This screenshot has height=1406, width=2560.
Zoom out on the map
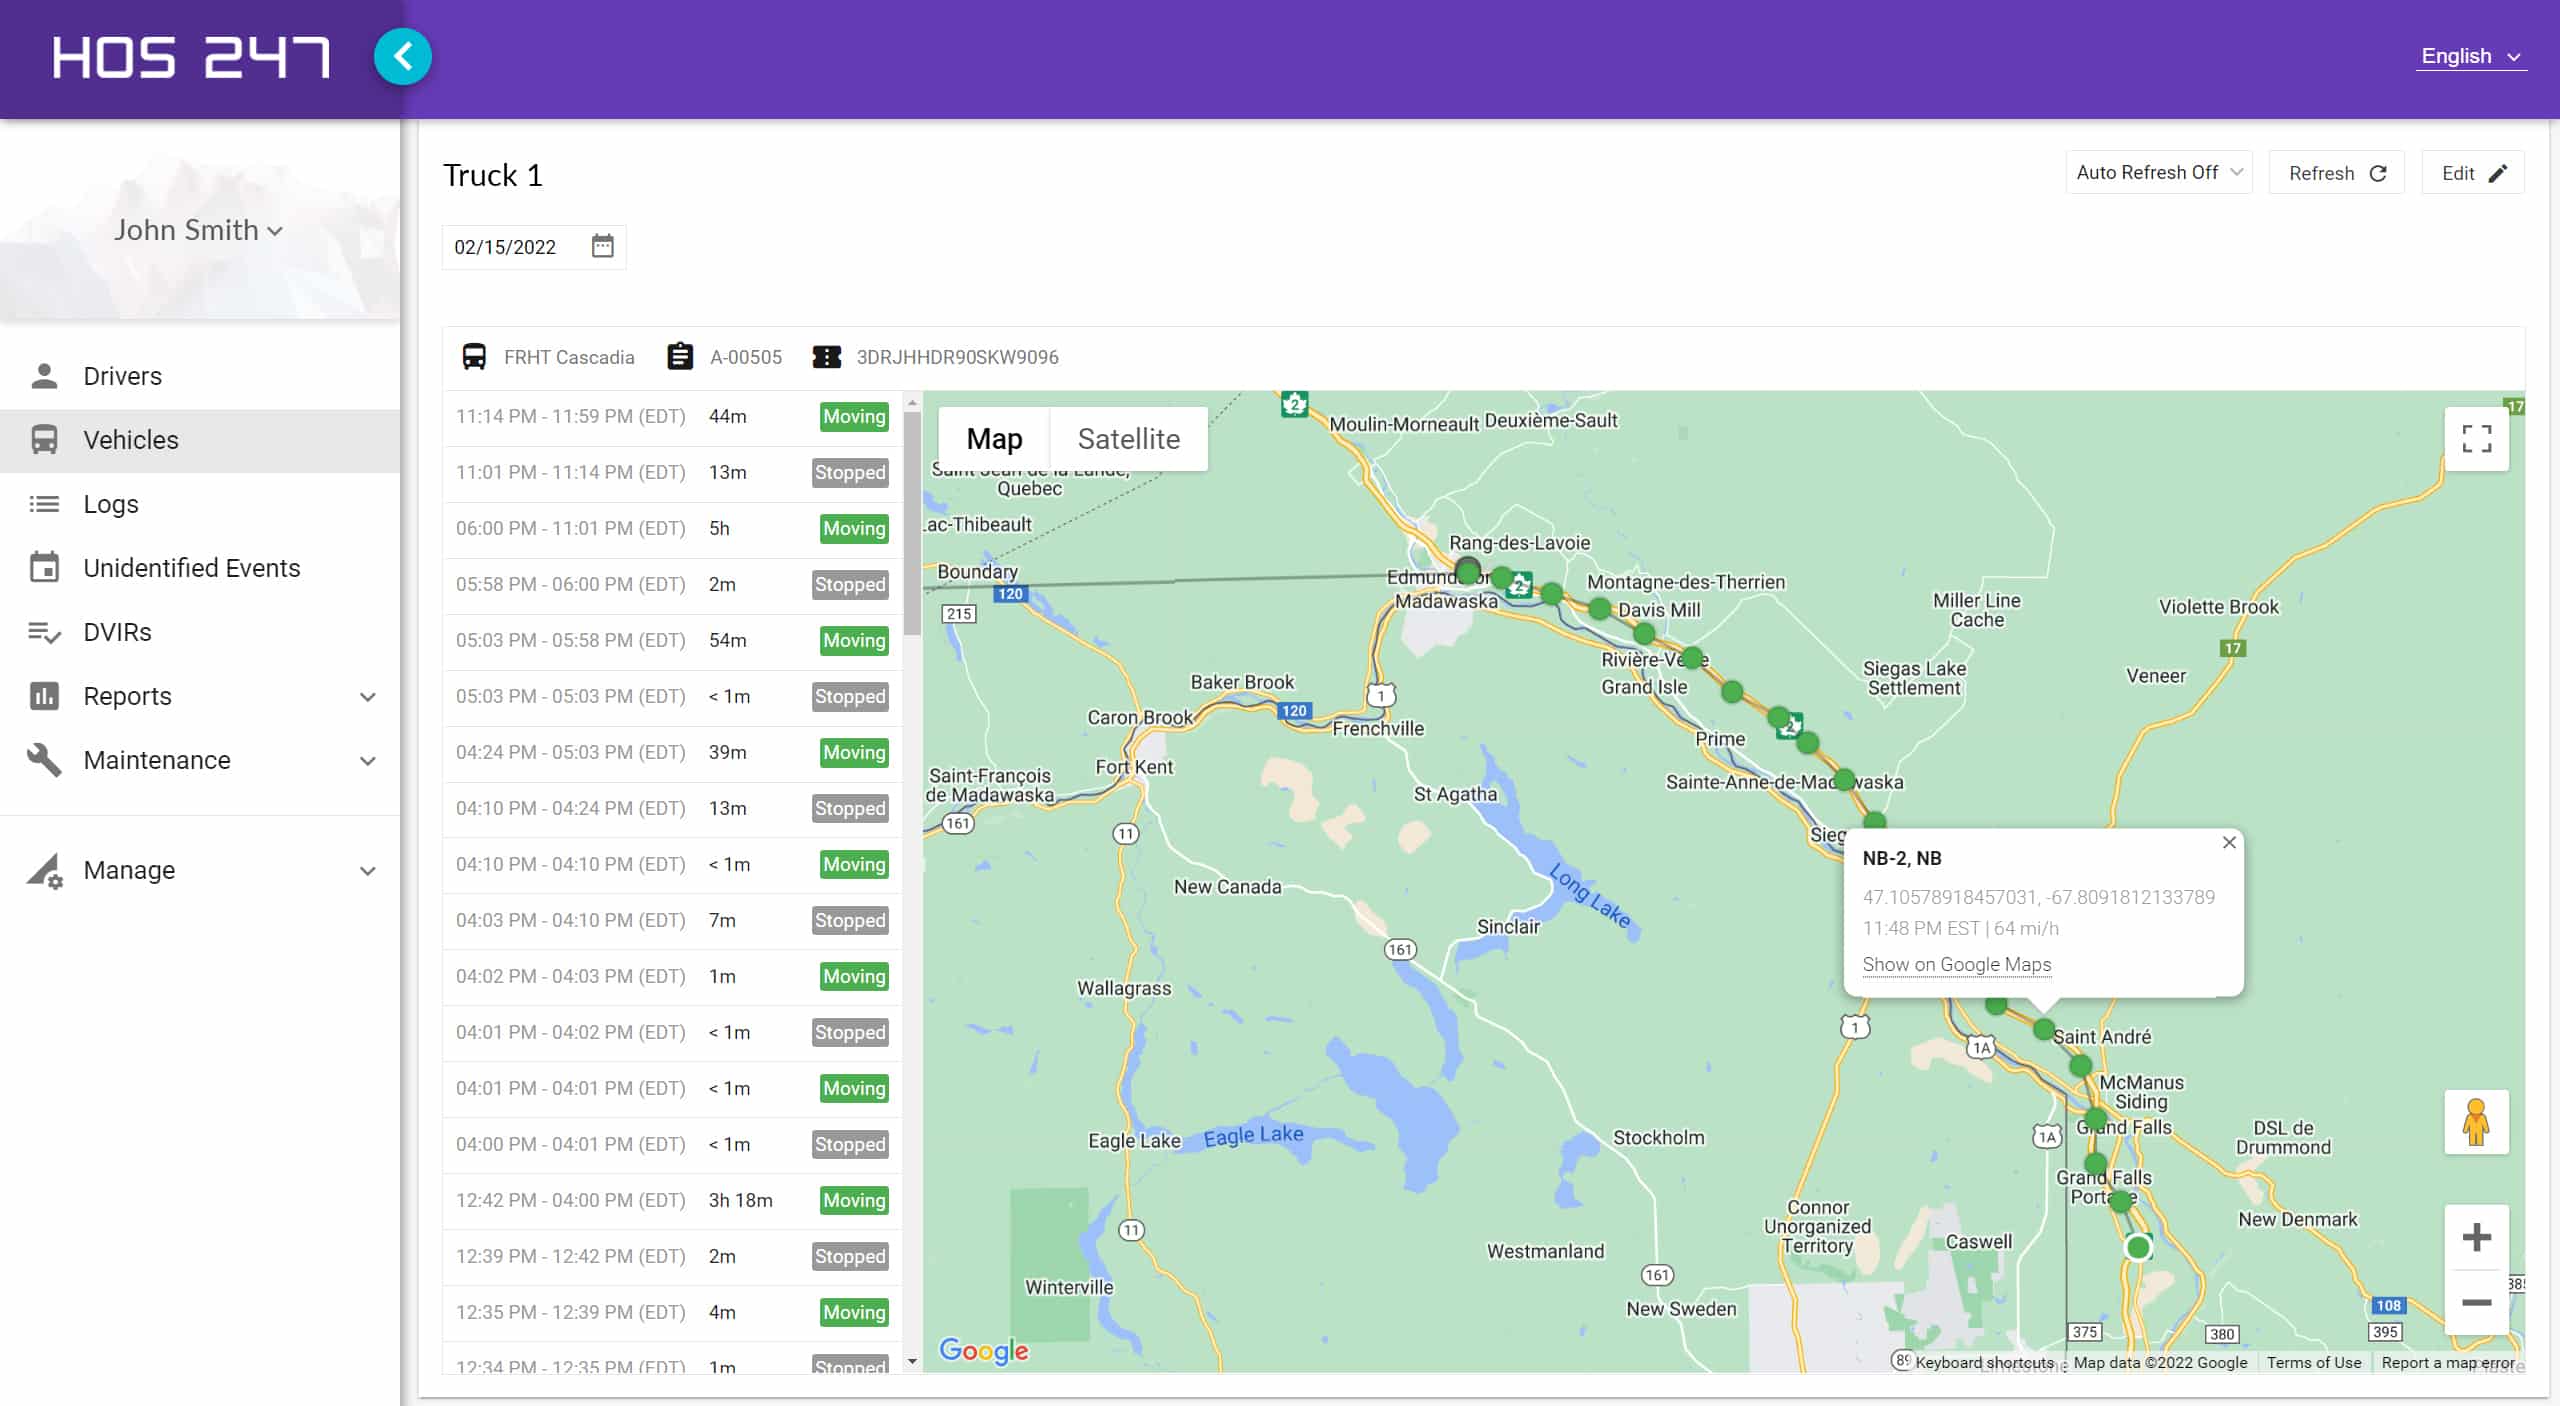click(2476, 1302)
